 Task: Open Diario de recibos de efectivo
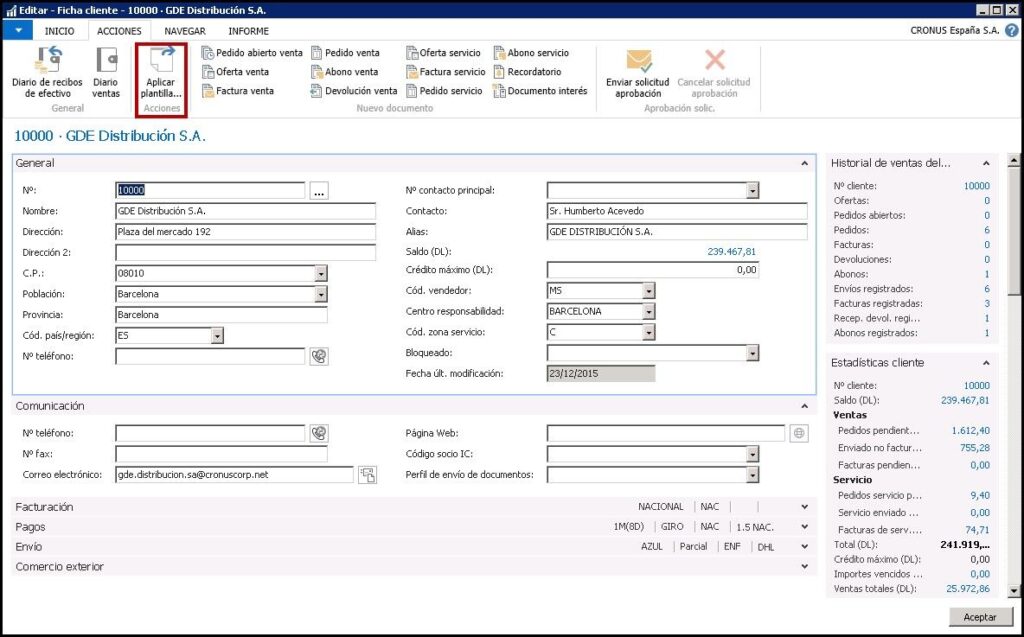pyautogui.click(x=48, y=62)
